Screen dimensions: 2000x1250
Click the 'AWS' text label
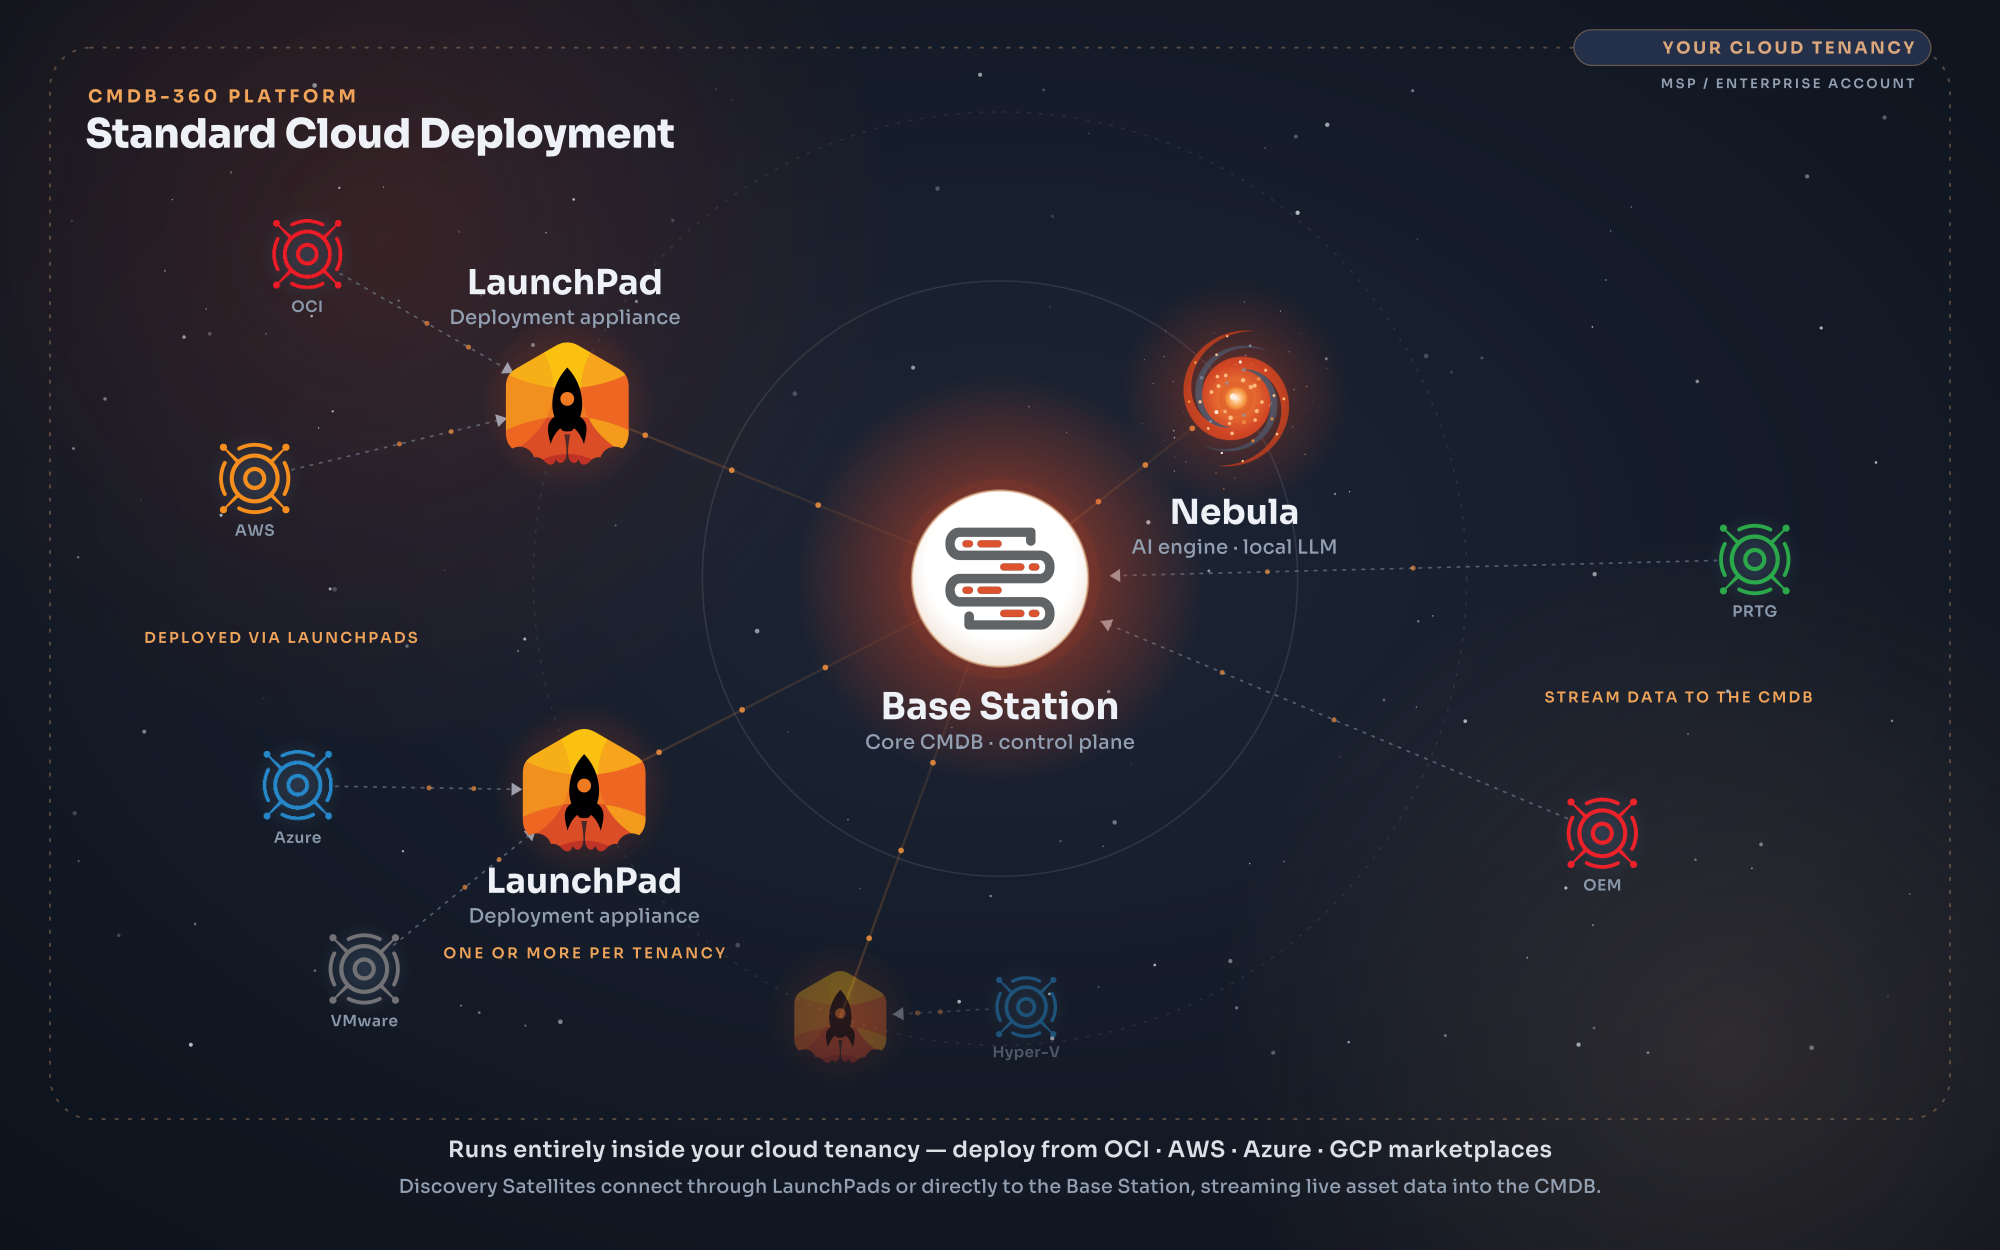coord(255,530)
